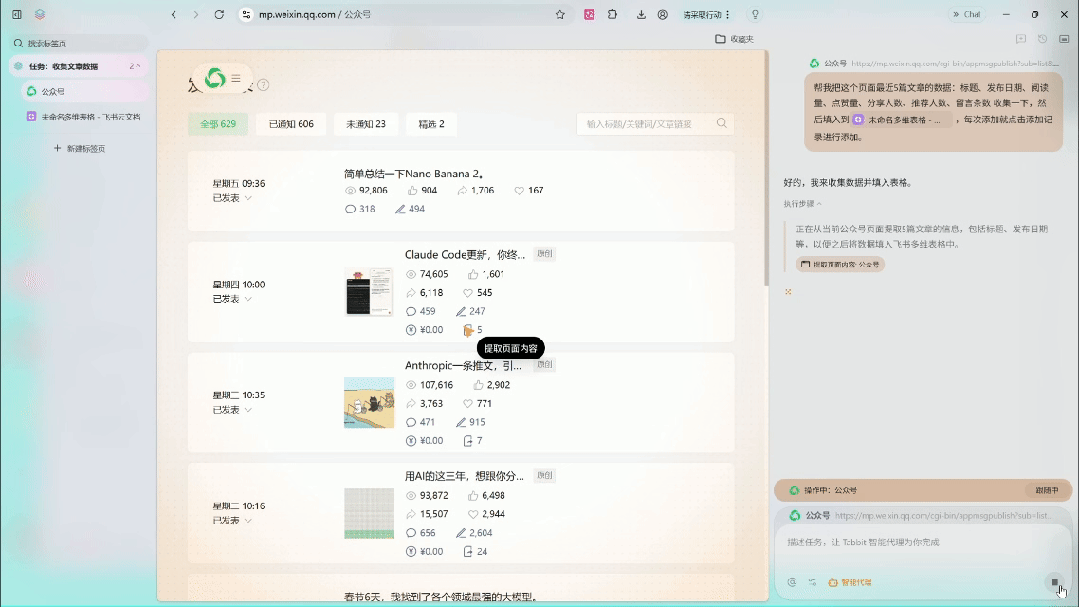The width and height of the screenshot is (1079, 607).
Task: Open the 飞书云文档 multi-dimensional table link
Action: [84, 116]
